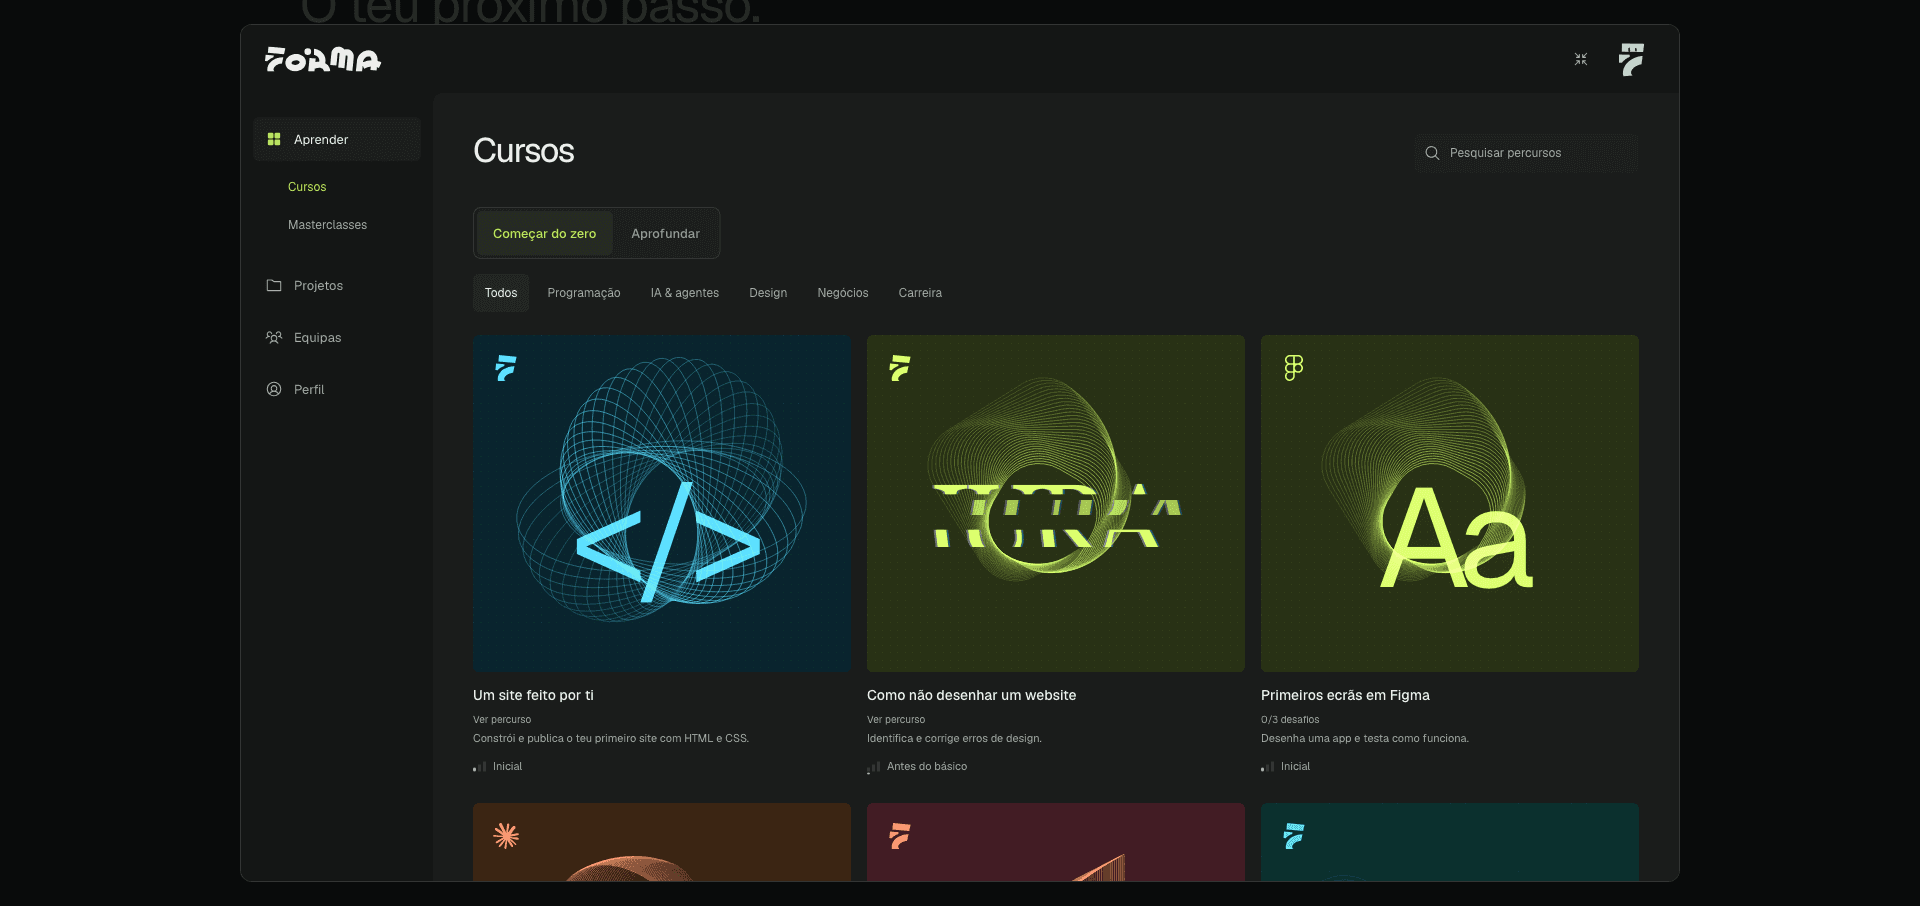Screen dimensions: 1920x906
Task: Switch to the Aprofundar option
Action: click(x=665, y=233)
